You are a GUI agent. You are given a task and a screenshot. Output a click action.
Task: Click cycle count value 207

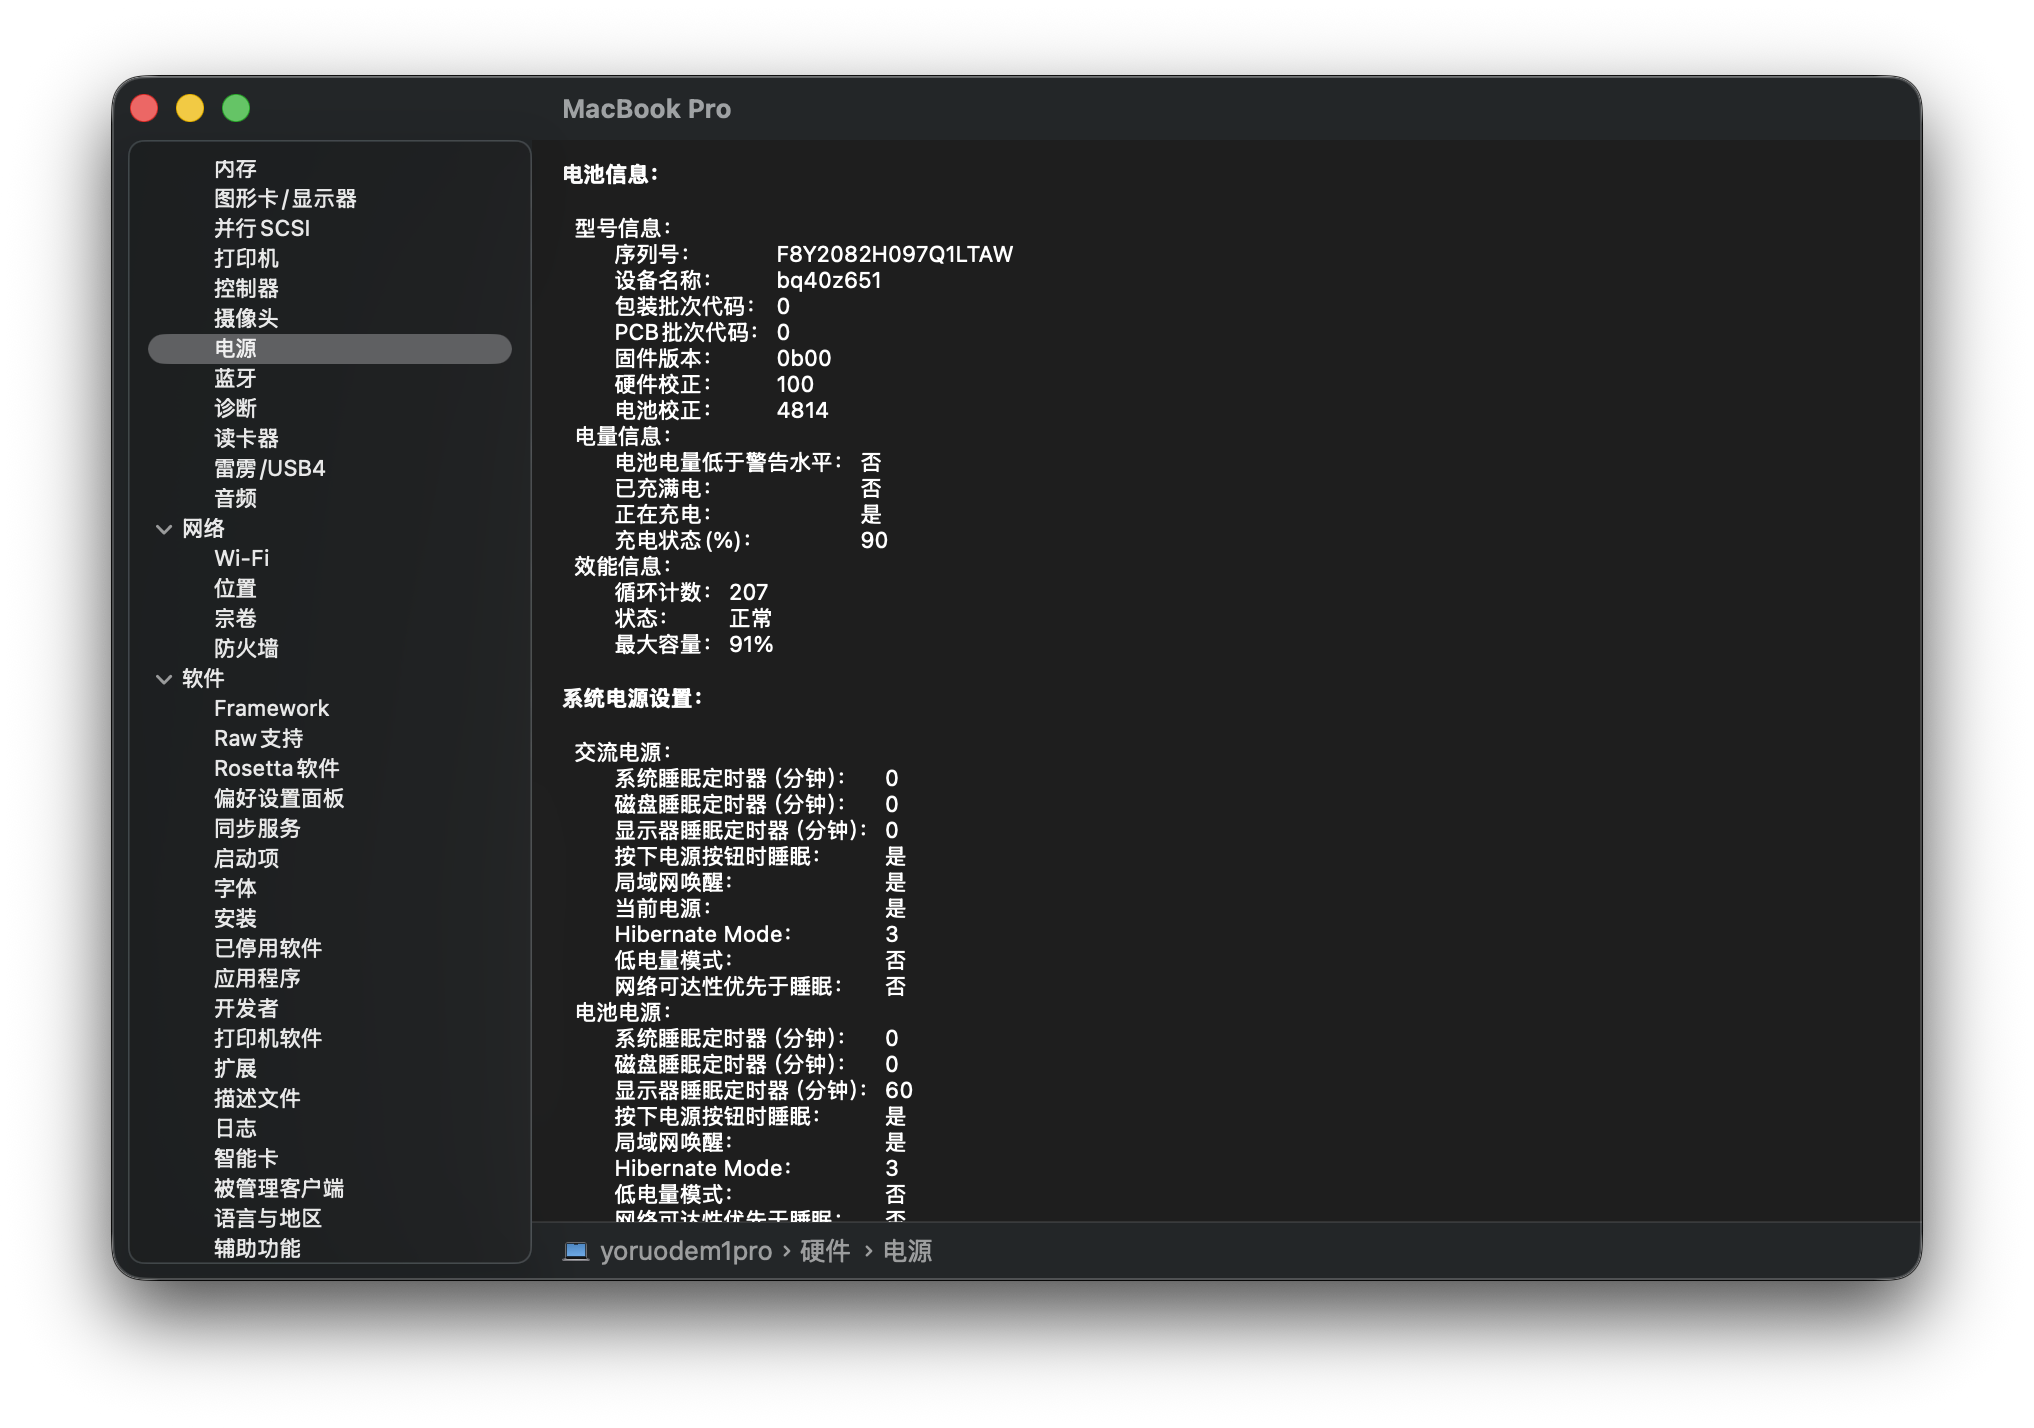click(749, 593)
